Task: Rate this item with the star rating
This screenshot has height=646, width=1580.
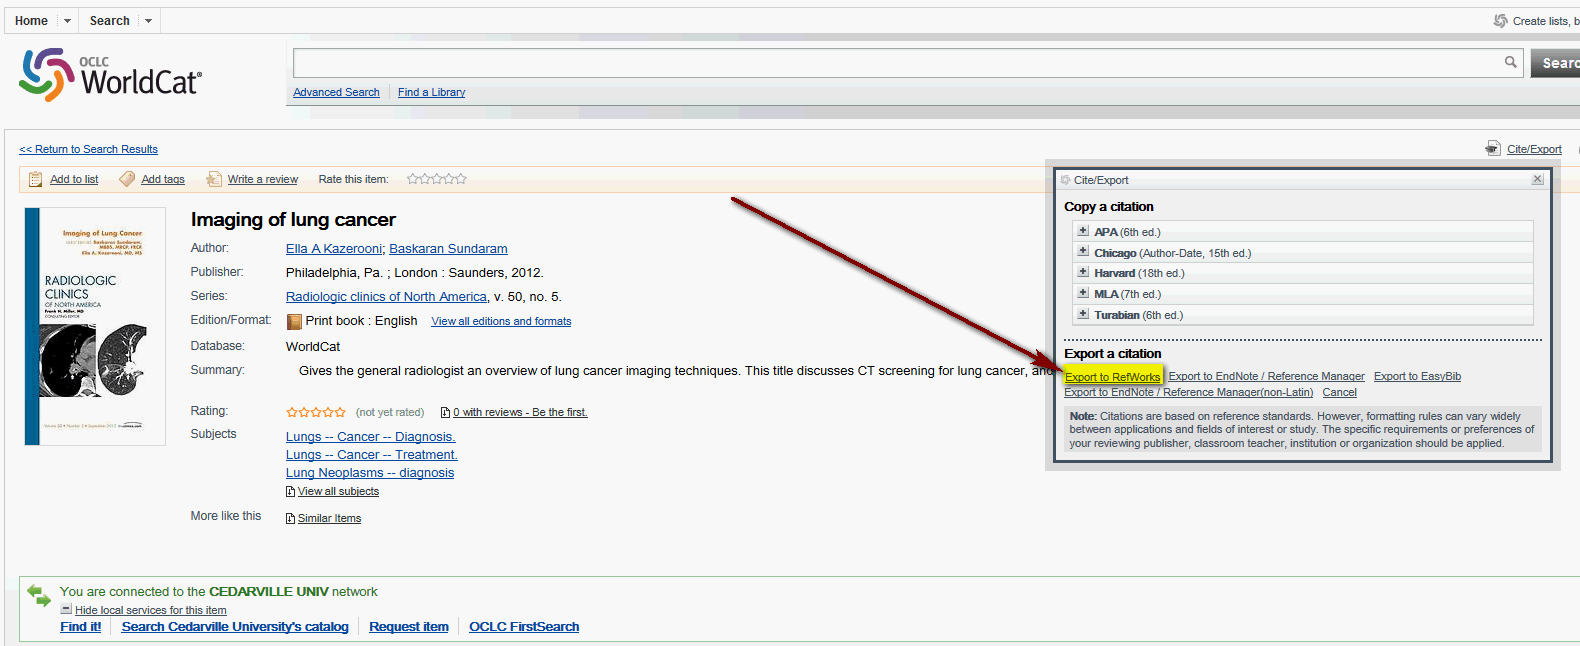Action: 437,179
